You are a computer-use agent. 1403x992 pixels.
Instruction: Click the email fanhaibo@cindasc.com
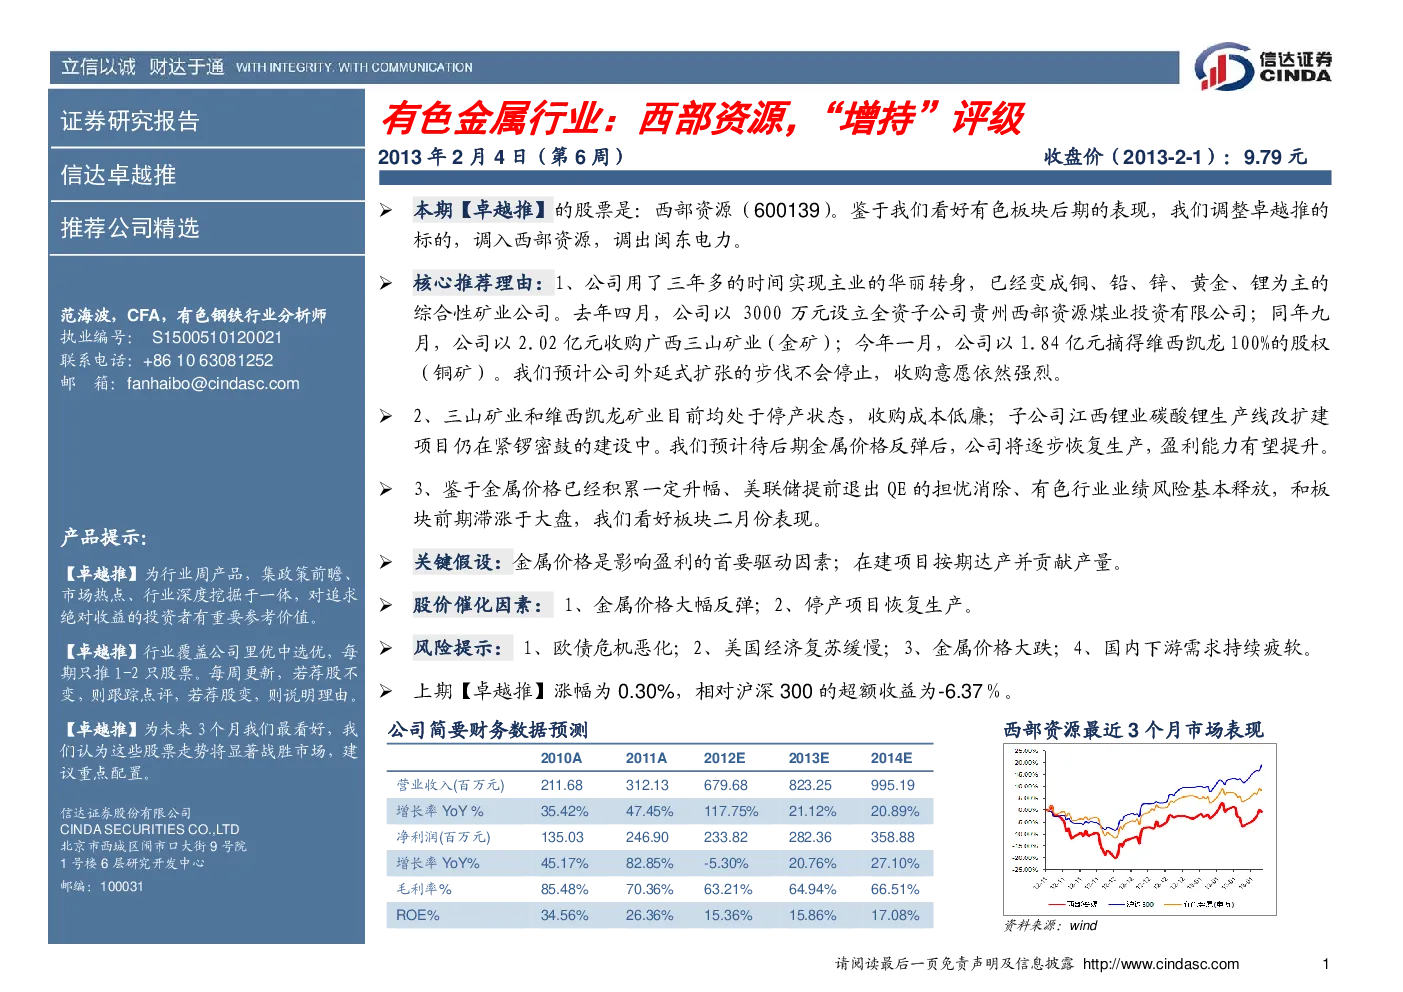(213, 384)
